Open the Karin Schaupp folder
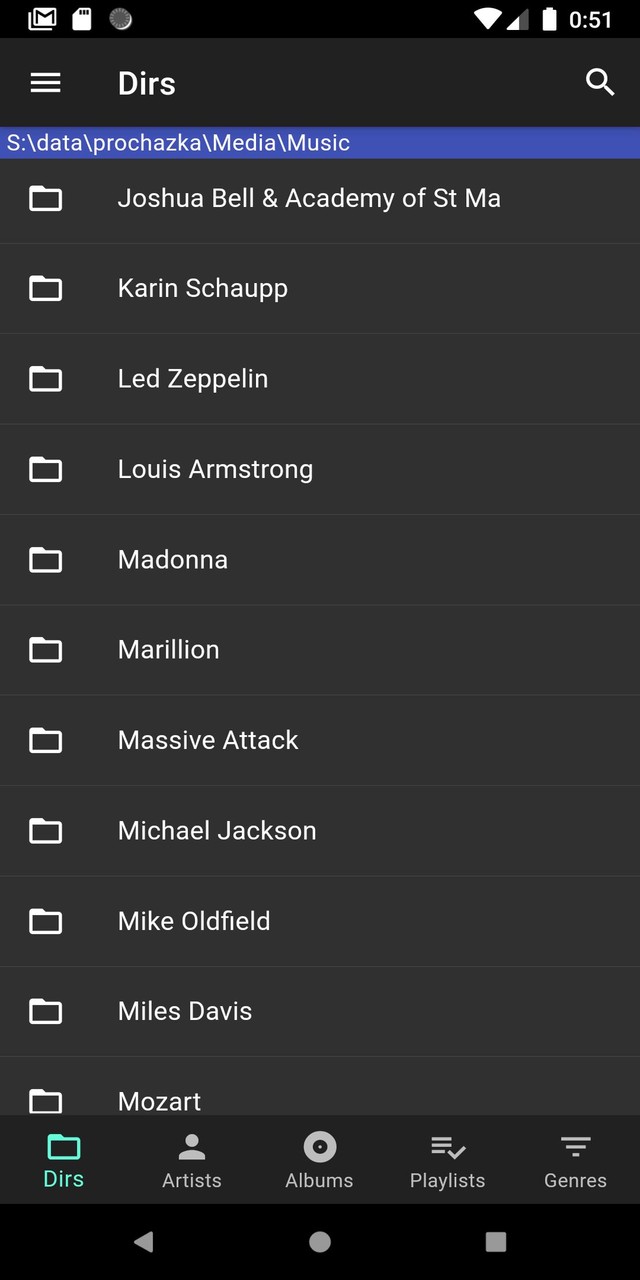640x1280 pixels. tap(203, 288)
